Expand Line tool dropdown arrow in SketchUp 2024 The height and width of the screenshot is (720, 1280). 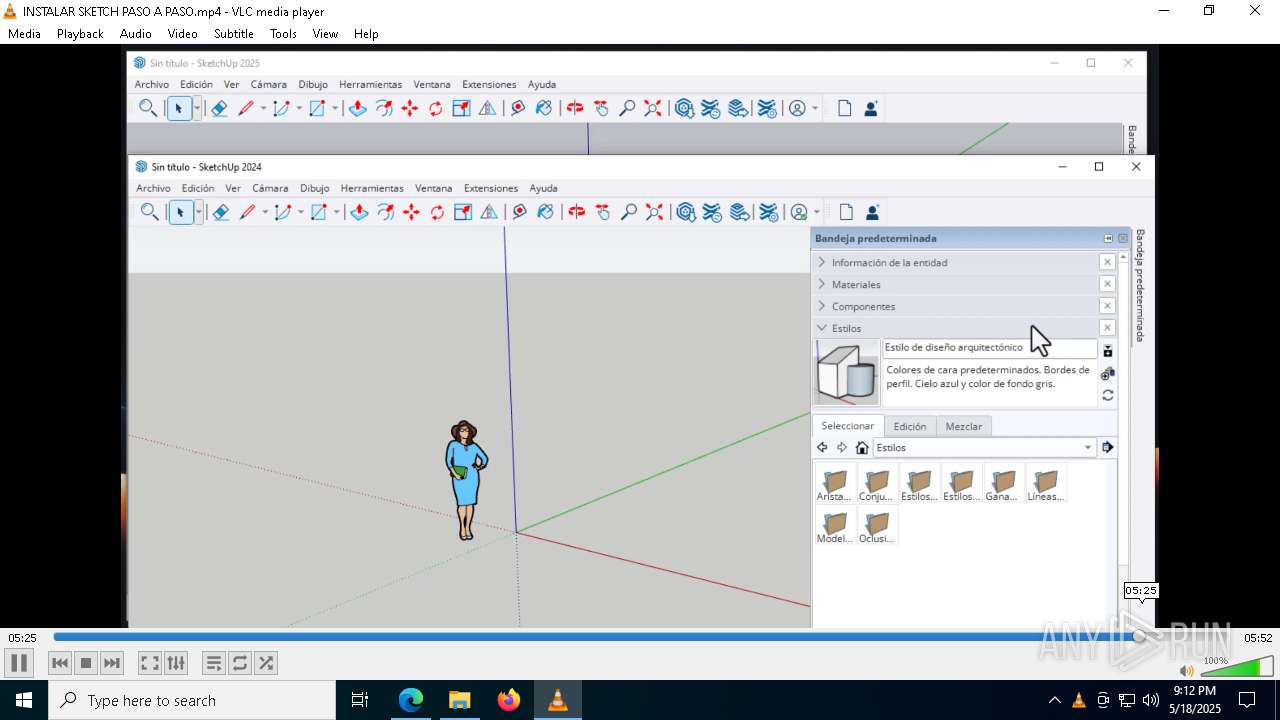(265, 212)
